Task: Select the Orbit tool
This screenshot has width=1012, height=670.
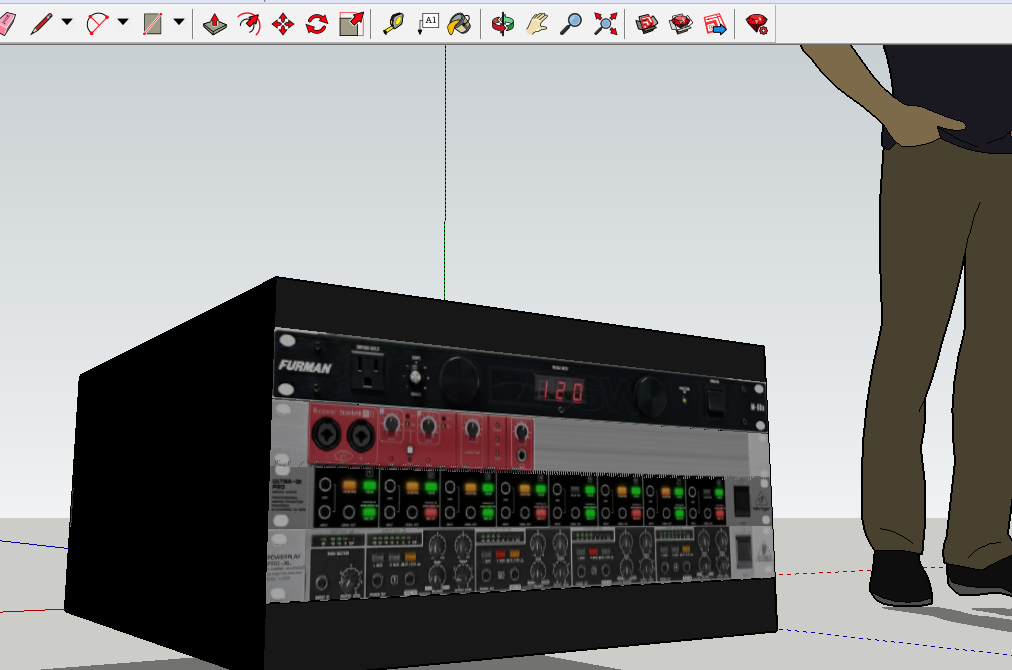Action: [503, 25]
